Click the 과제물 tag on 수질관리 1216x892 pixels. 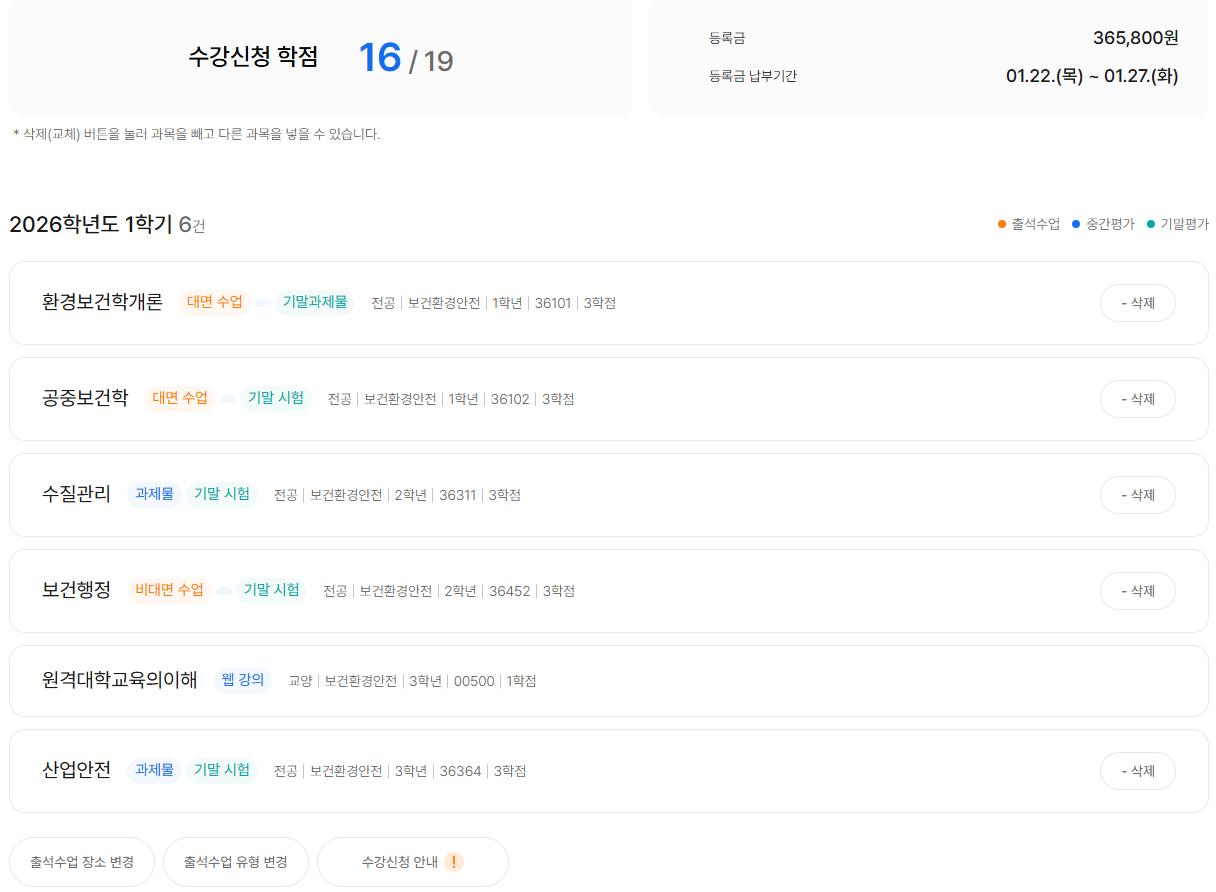154,494
